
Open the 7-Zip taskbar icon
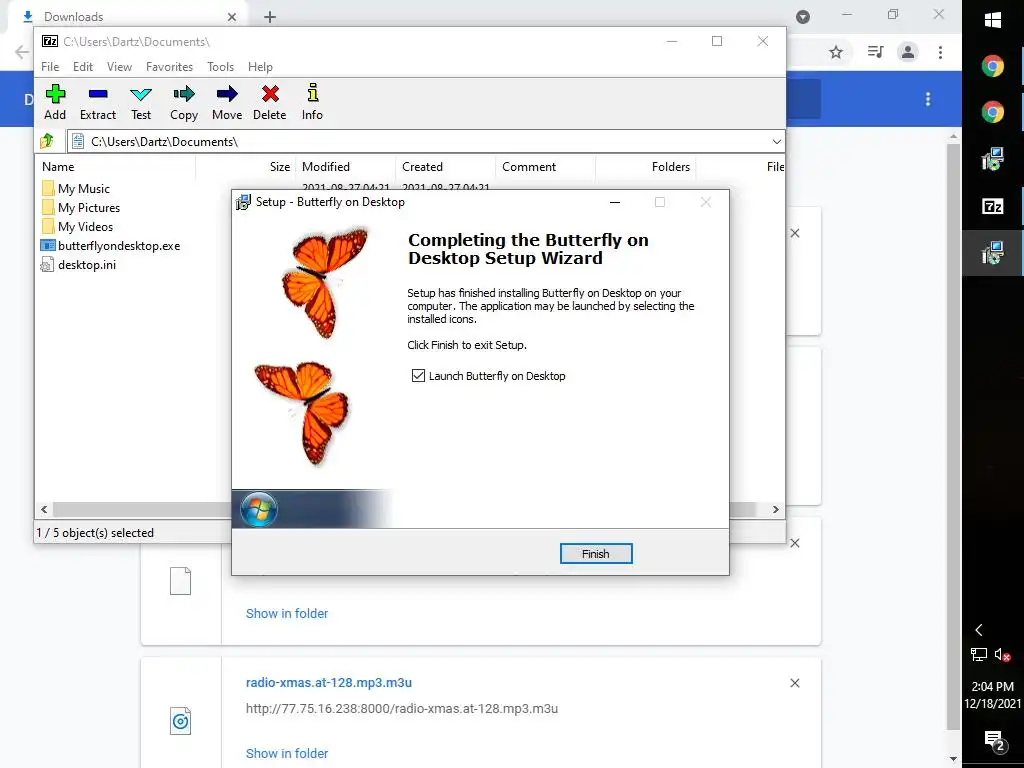pos(993,206)
